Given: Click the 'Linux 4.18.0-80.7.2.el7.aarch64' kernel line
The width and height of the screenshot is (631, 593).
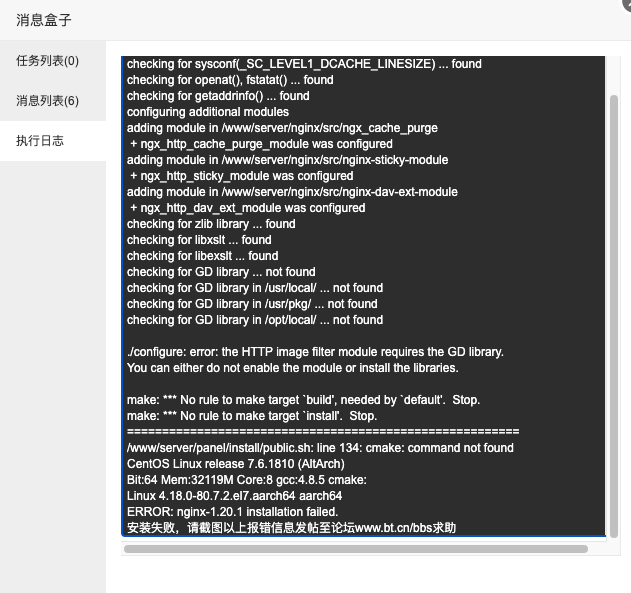Looking at the screenshot, I should pos(234,496).
